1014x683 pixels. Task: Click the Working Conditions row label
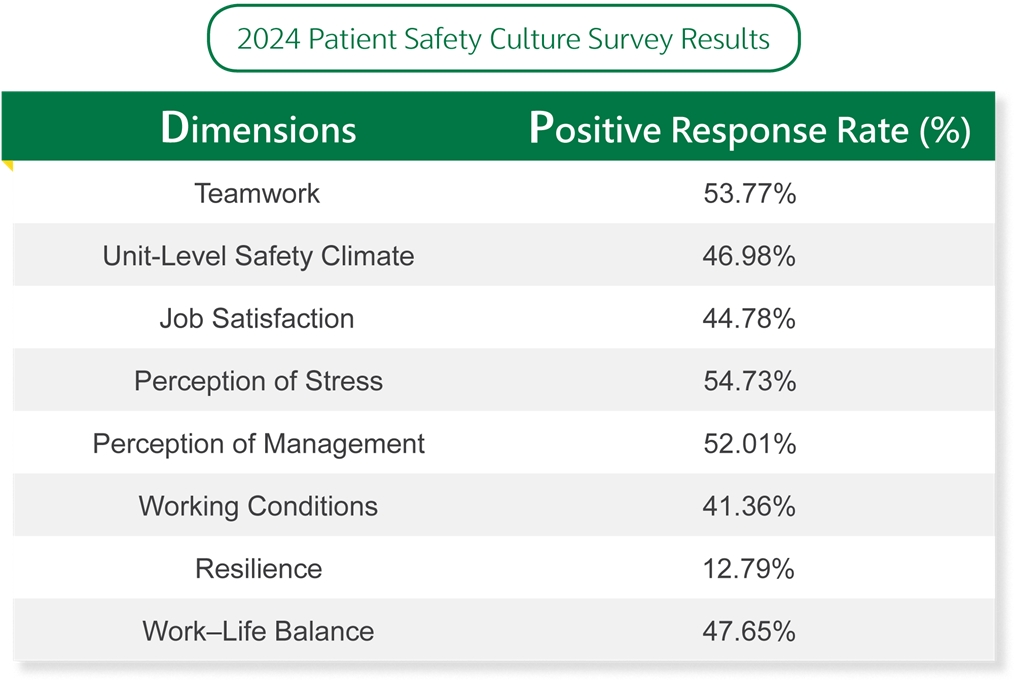(258, 506)
